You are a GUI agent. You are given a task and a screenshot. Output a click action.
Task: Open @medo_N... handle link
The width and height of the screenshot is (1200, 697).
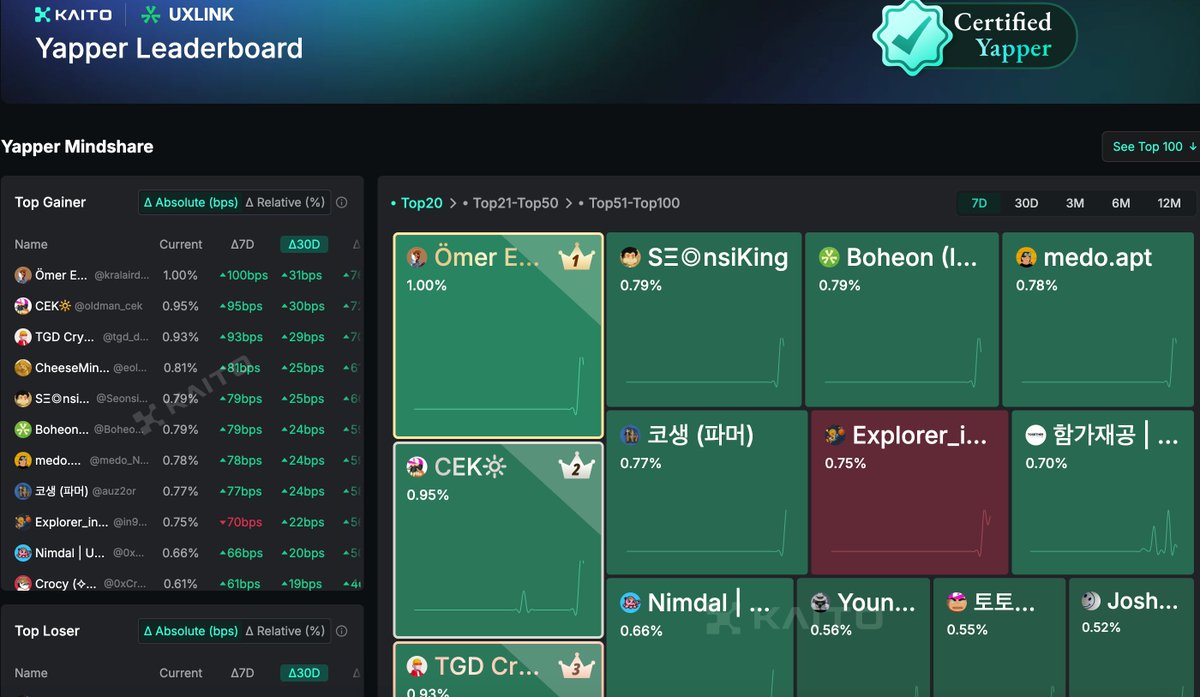click(120, 461)
